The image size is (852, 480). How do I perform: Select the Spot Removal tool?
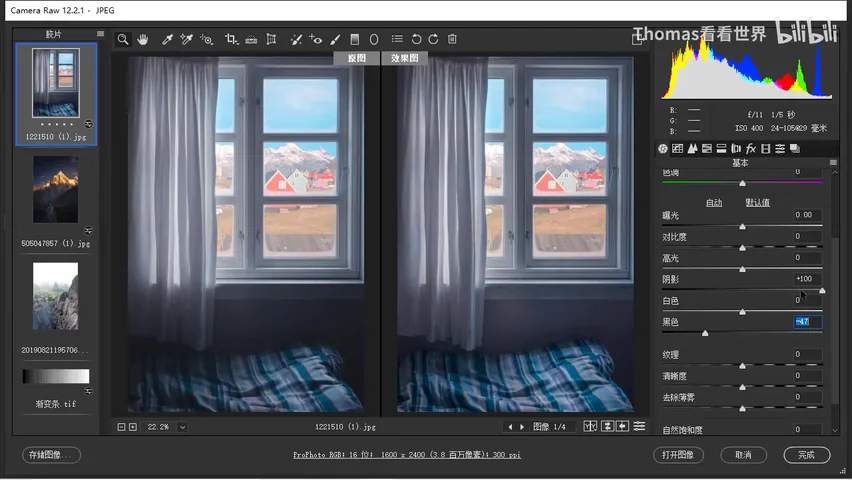point(296,39)
